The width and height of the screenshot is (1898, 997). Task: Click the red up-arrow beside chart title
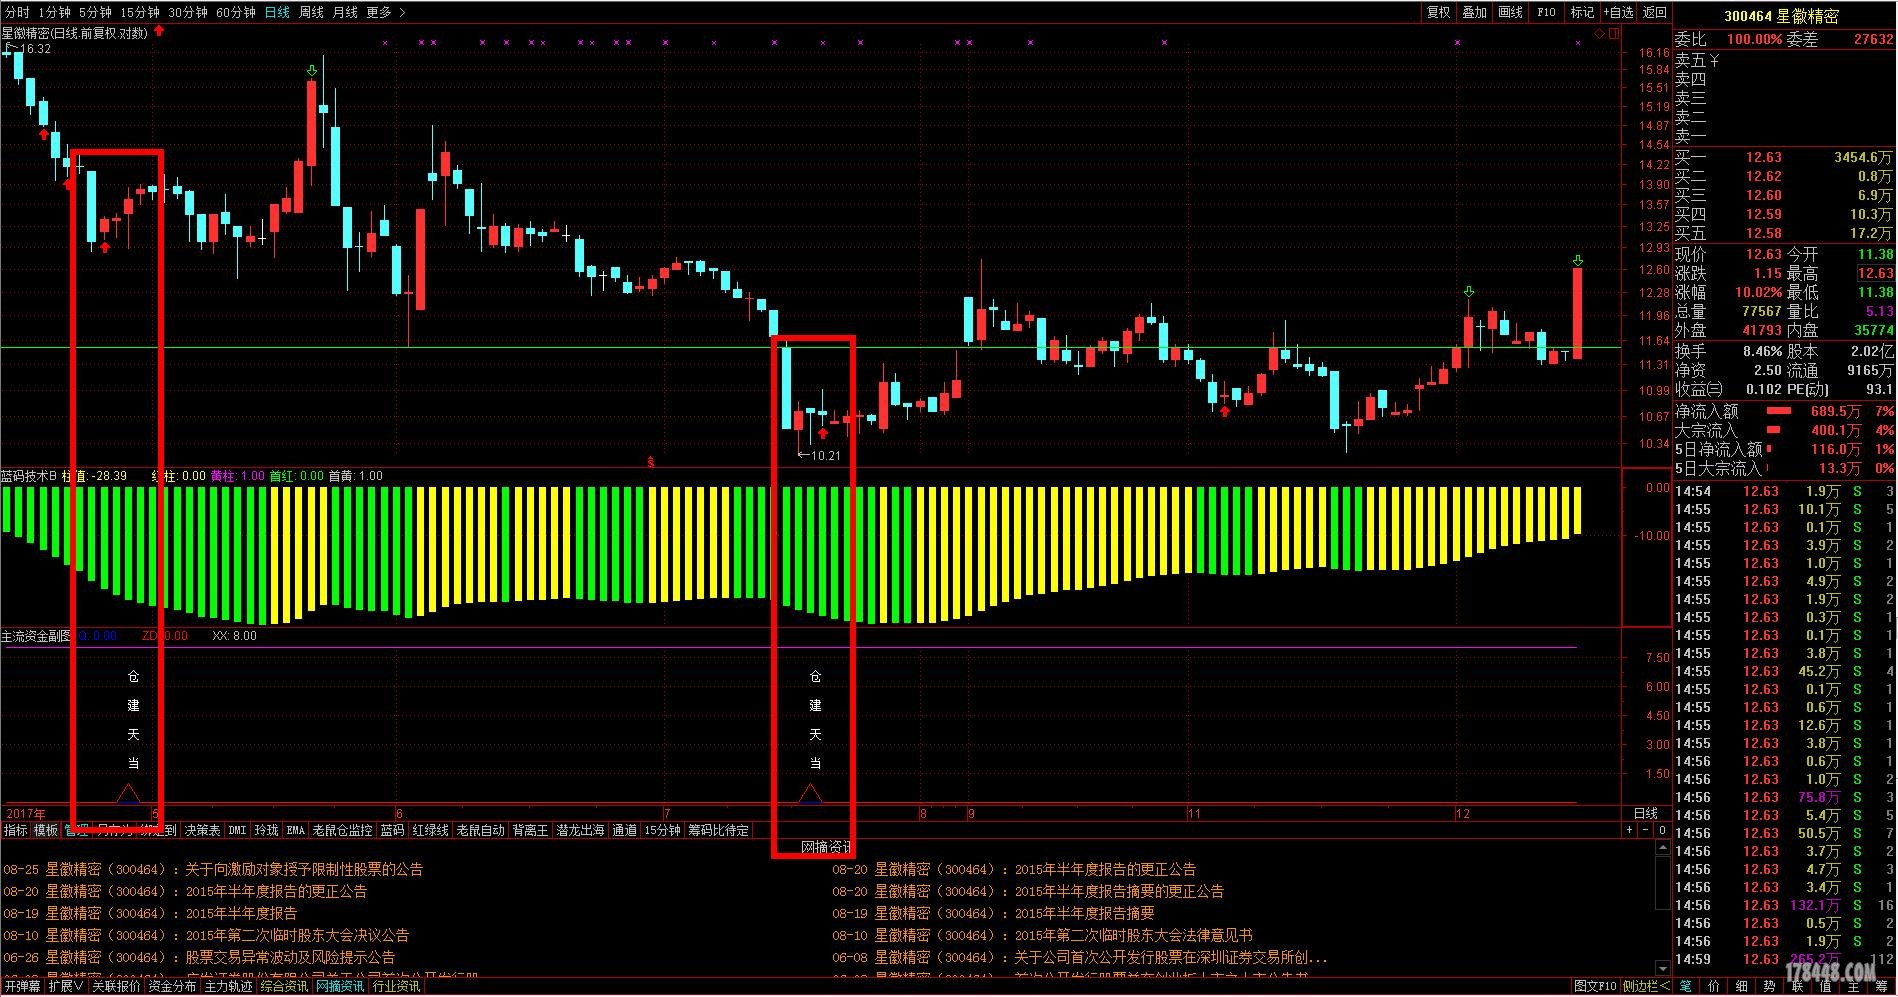point(159,32)
